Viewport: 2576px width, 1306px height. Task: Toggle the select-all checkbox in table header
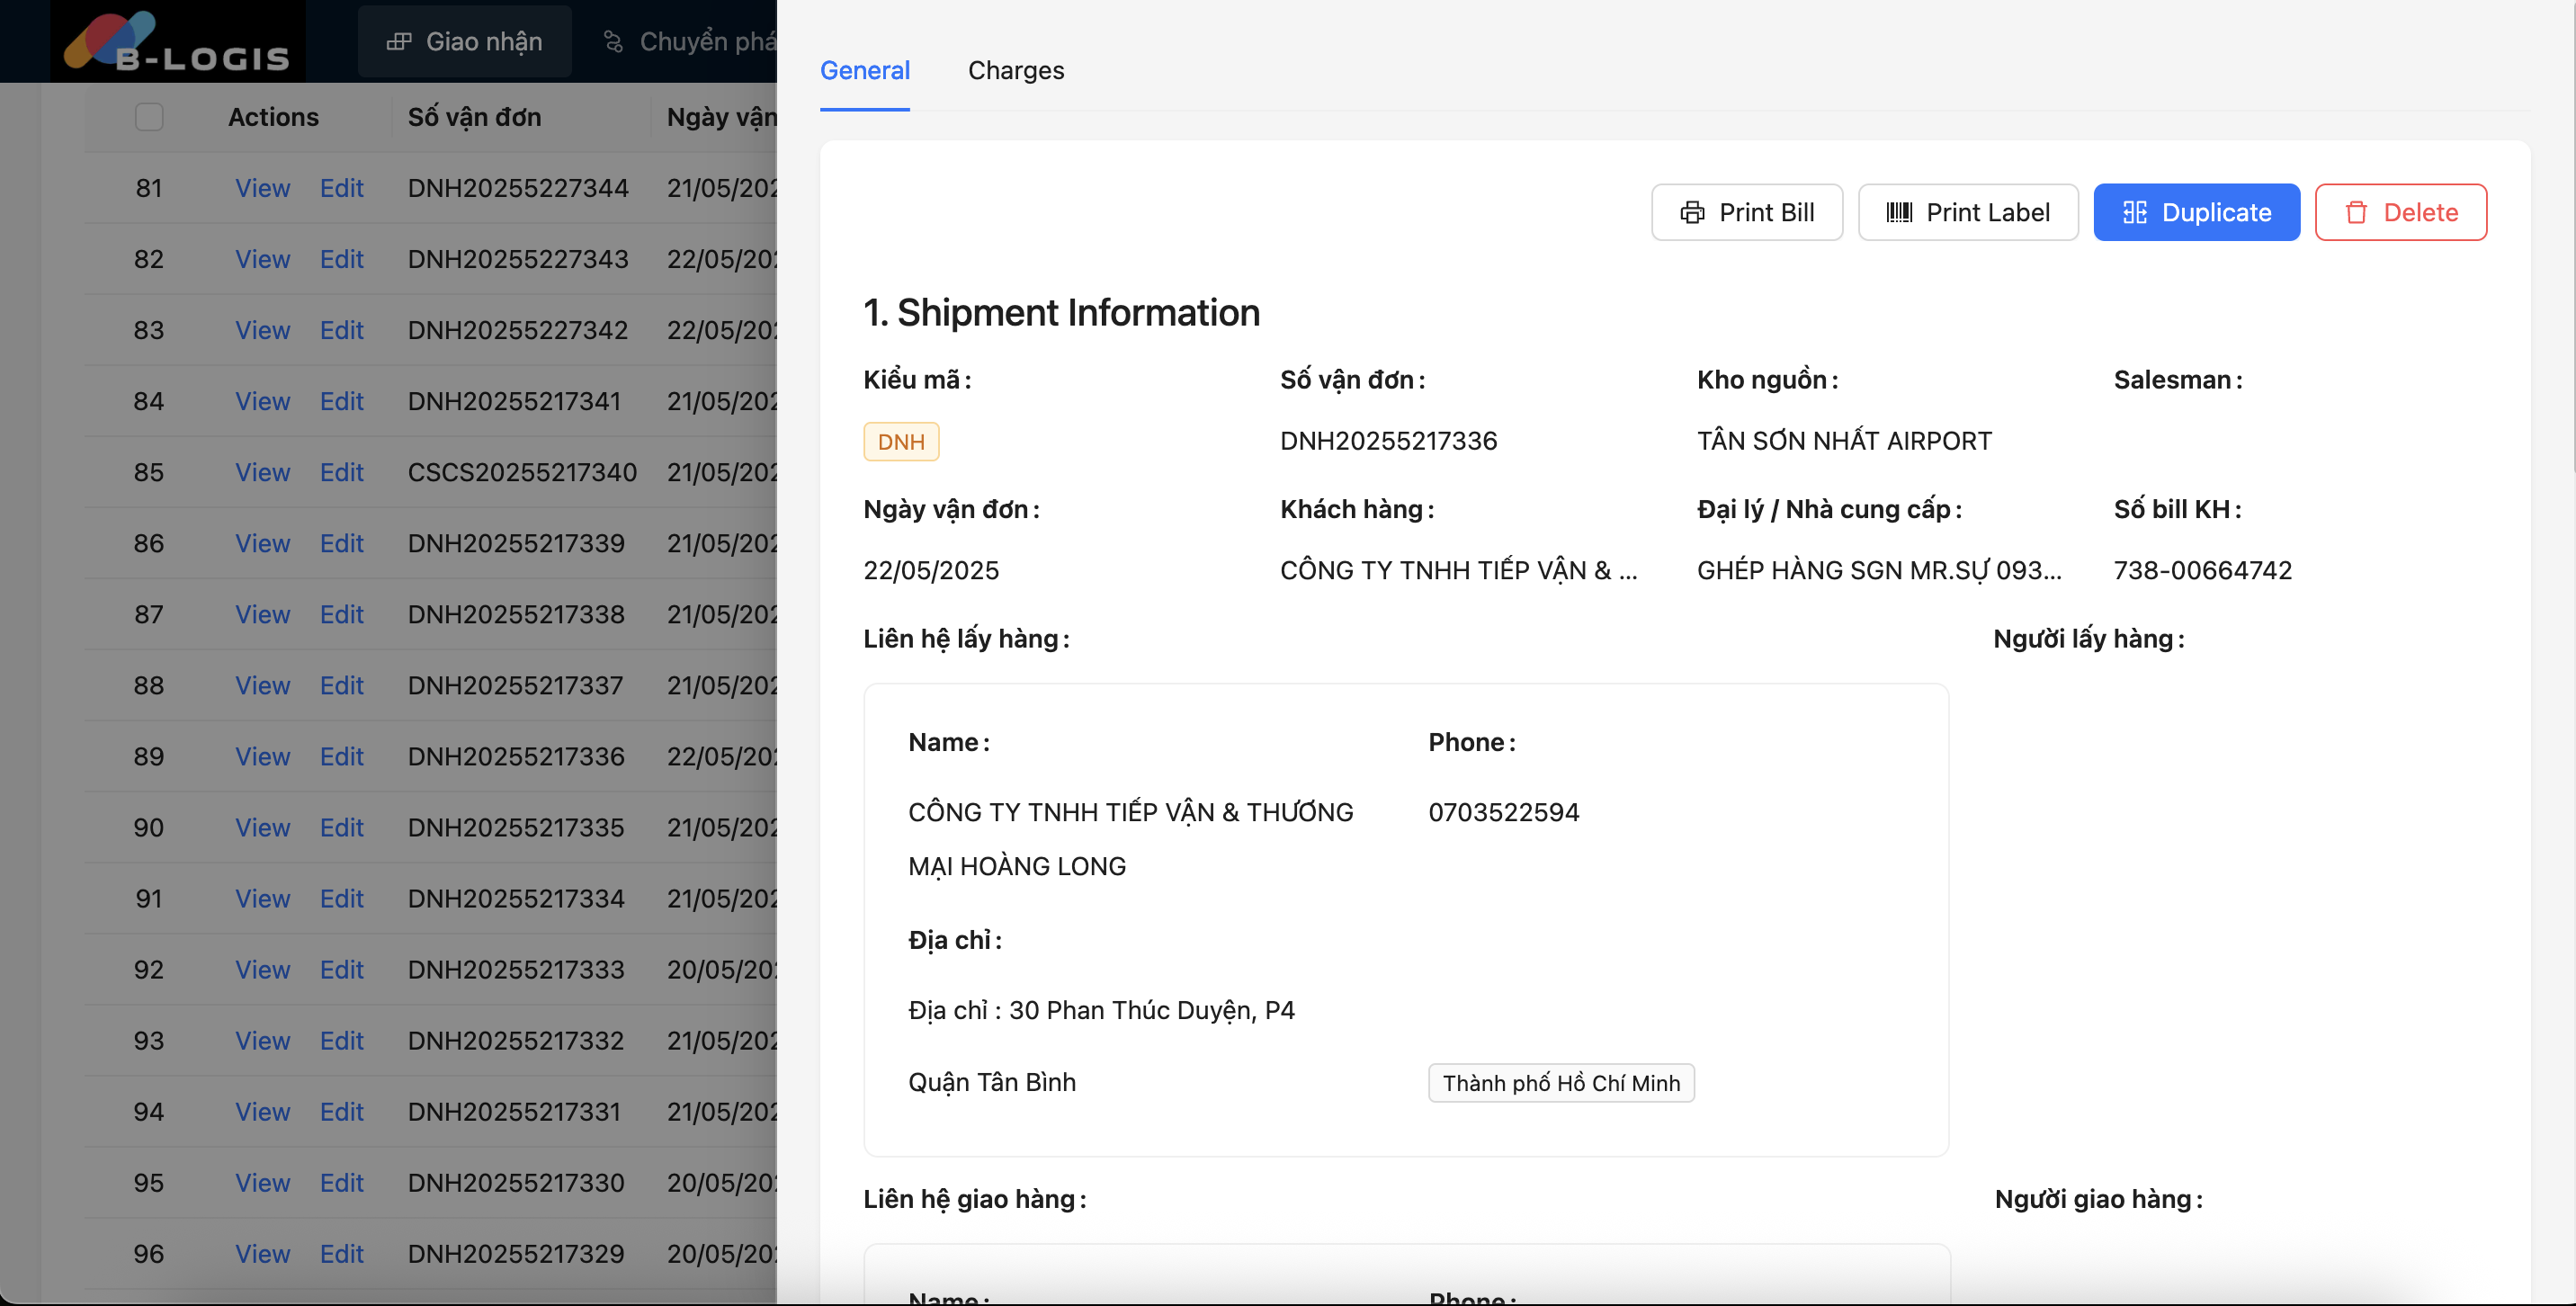click(x=149, y=117)
